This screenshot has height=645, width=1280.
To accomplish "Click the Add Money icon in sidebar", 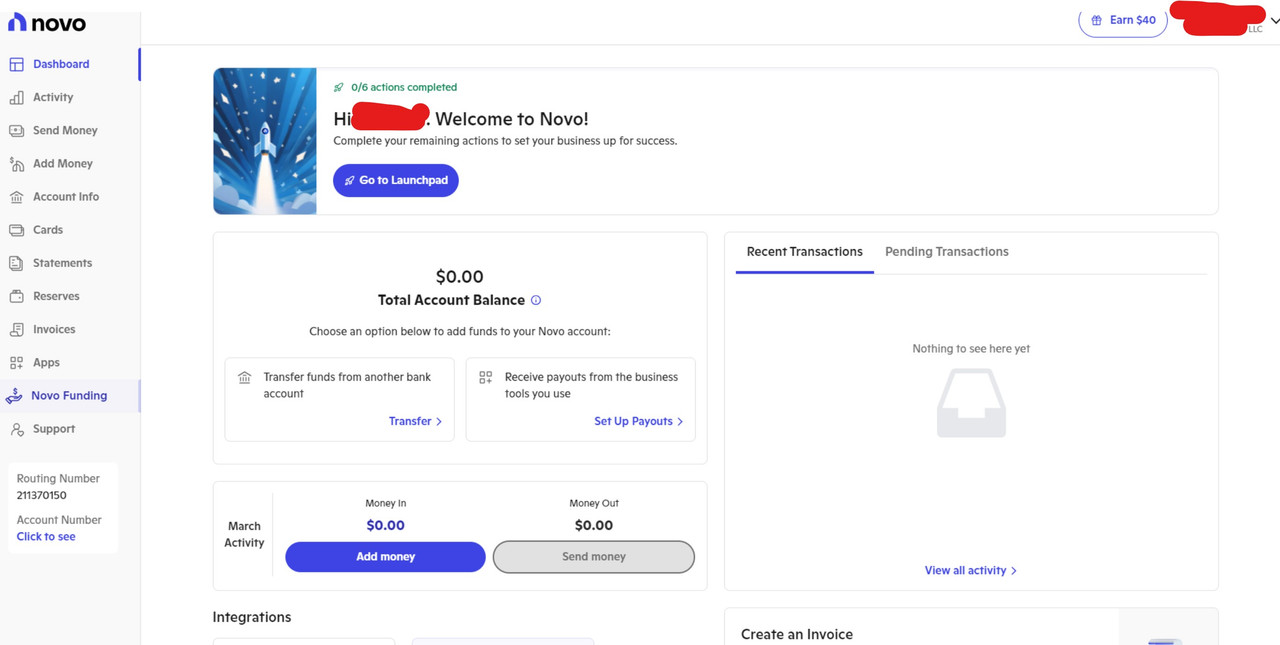I will [16, 163].
